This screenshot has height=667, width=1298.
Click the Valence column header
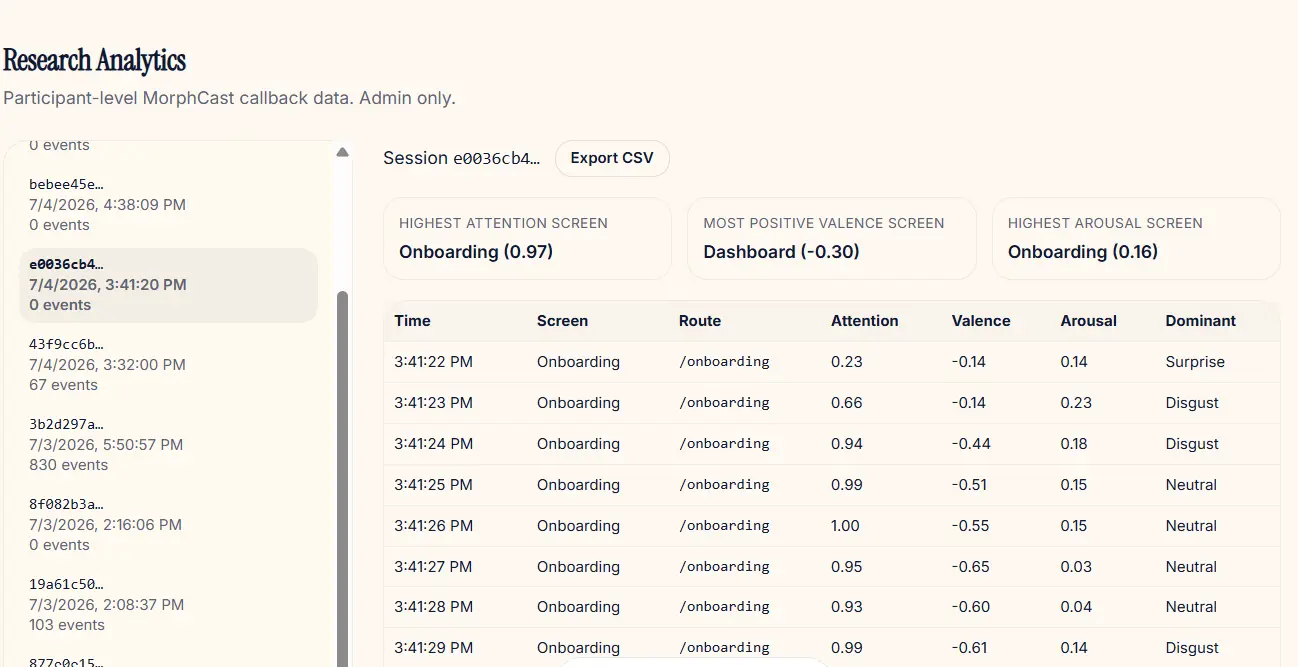(981, 321)
